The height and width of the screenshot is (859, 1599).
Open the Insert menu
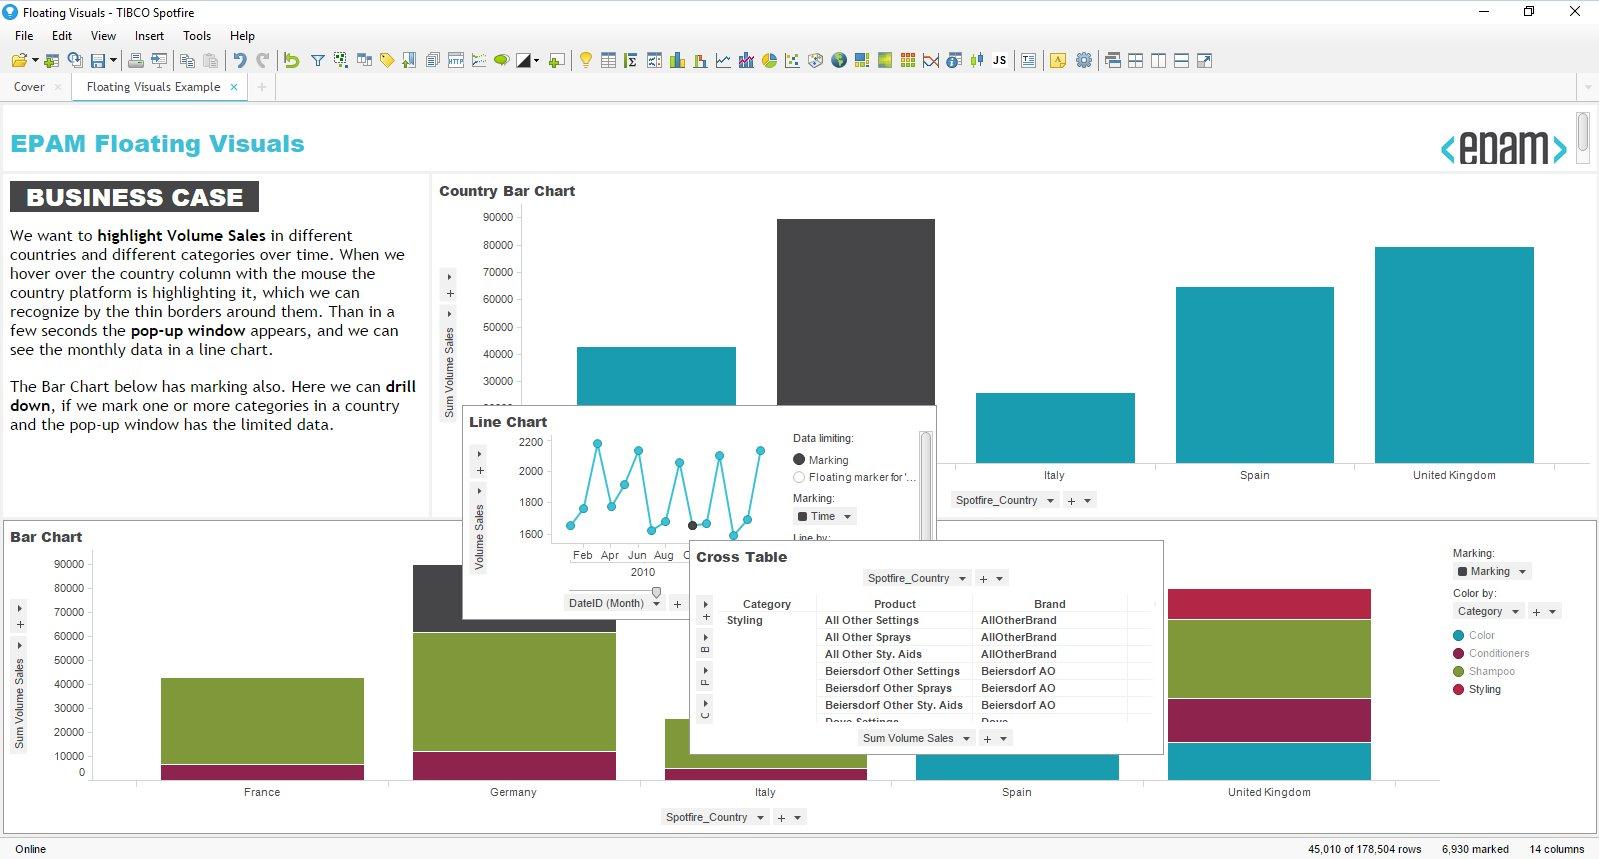[x=149, y=35]
